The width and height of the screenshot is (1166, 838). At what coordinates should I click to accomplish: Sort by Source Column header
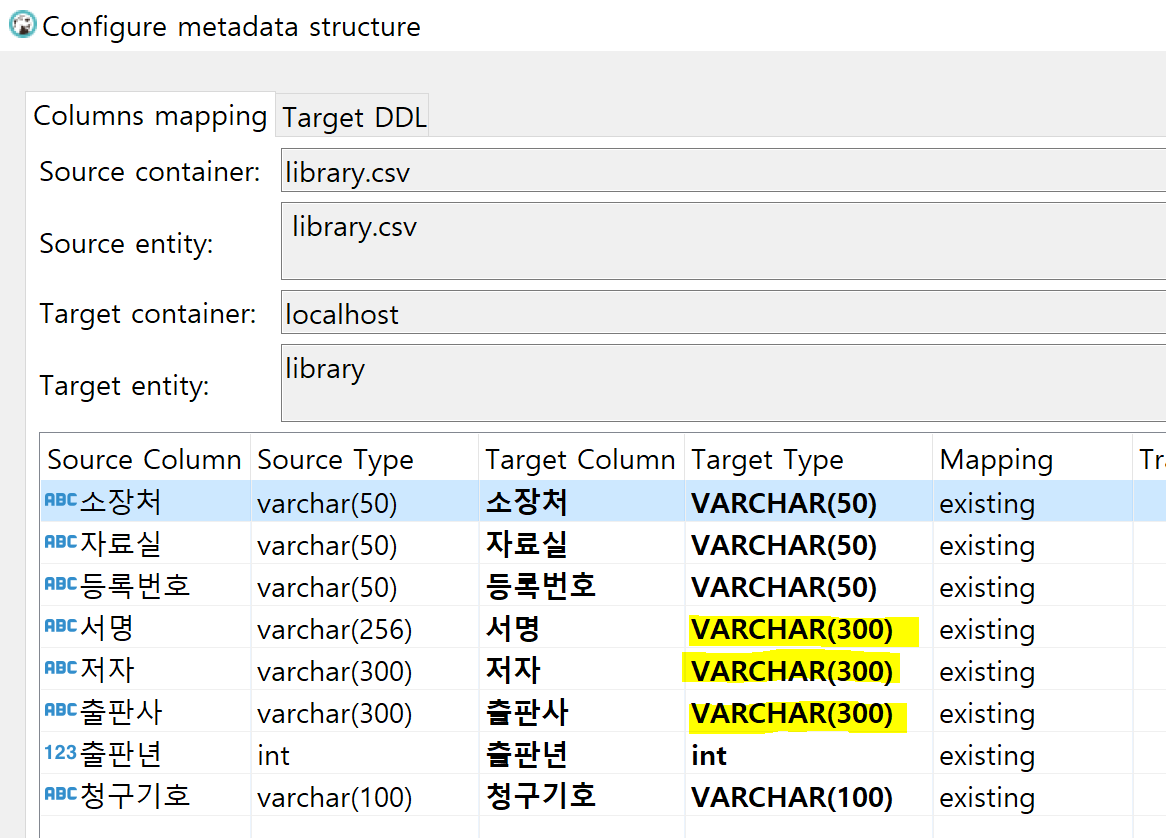click(x=145, y=460)
